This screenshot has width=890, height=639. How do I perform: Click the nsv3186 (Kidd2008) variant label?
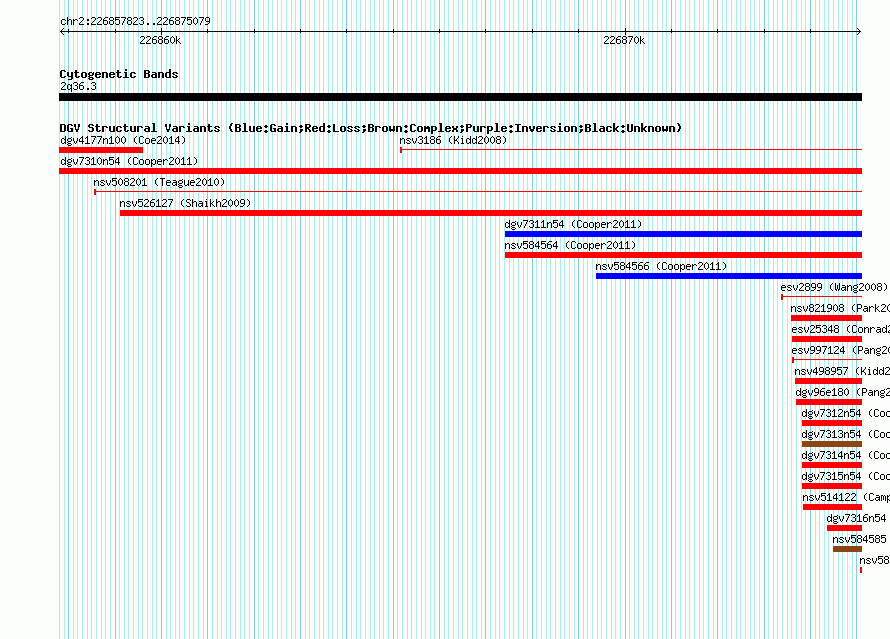click(x=453, y=140)
